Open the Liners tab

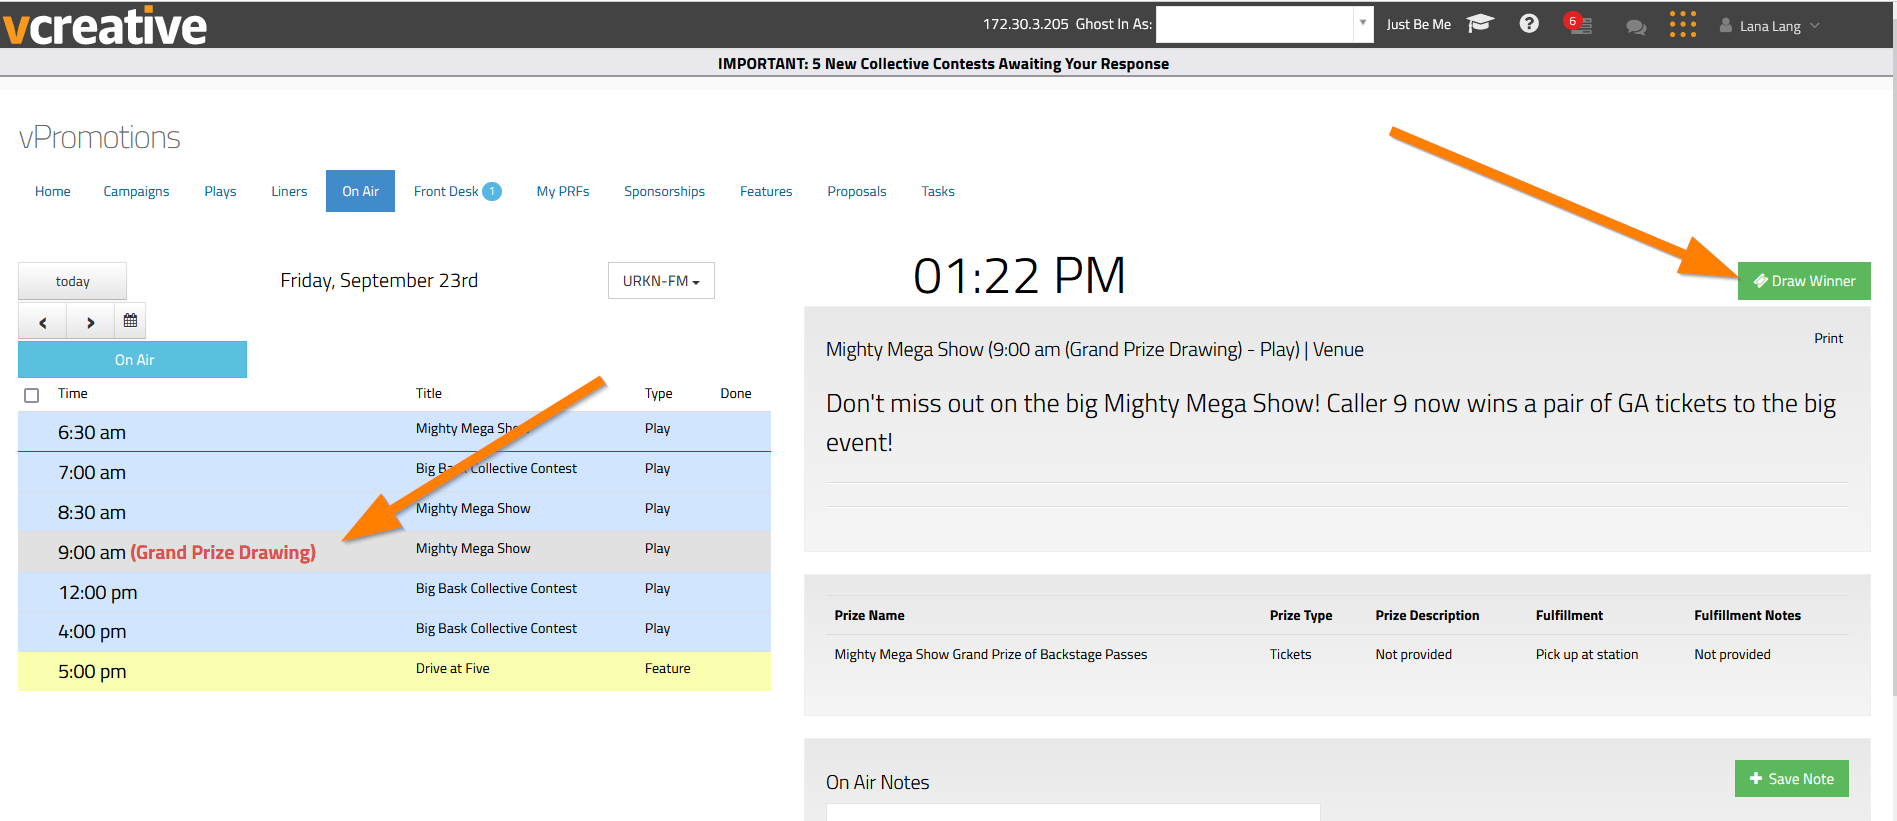289,191
